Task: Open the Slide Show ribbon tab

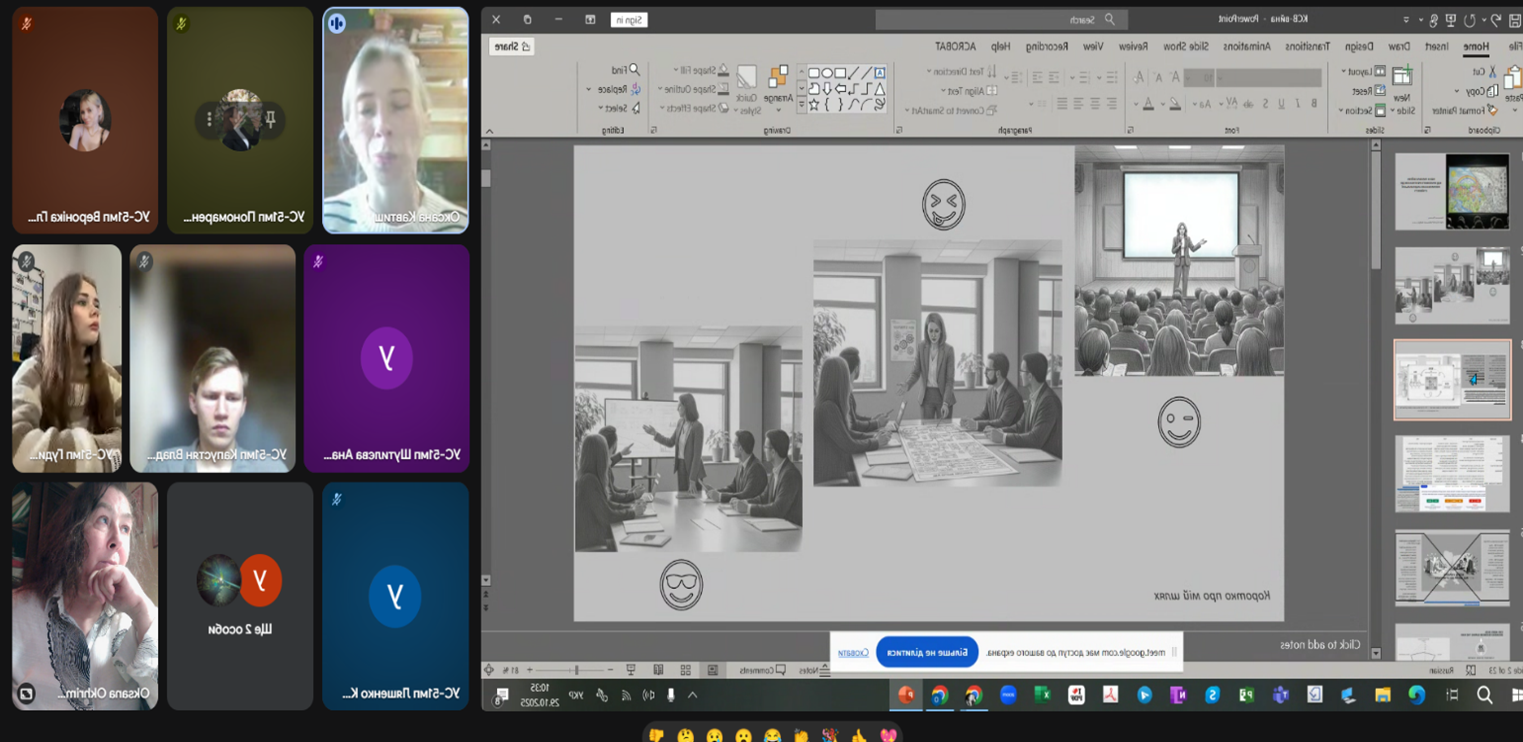Action: pyautogui.click(x=1185, y=47)
